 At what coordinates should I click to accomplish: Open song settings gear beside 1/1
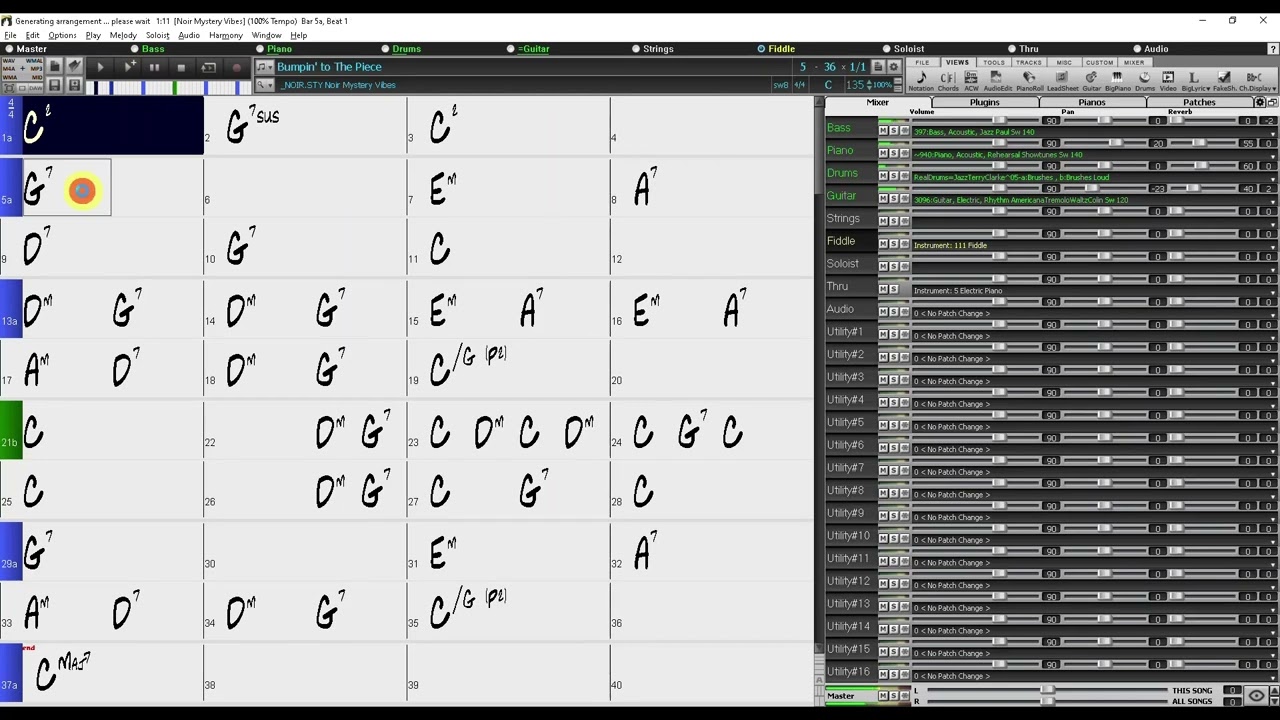[x=893, y=67]
